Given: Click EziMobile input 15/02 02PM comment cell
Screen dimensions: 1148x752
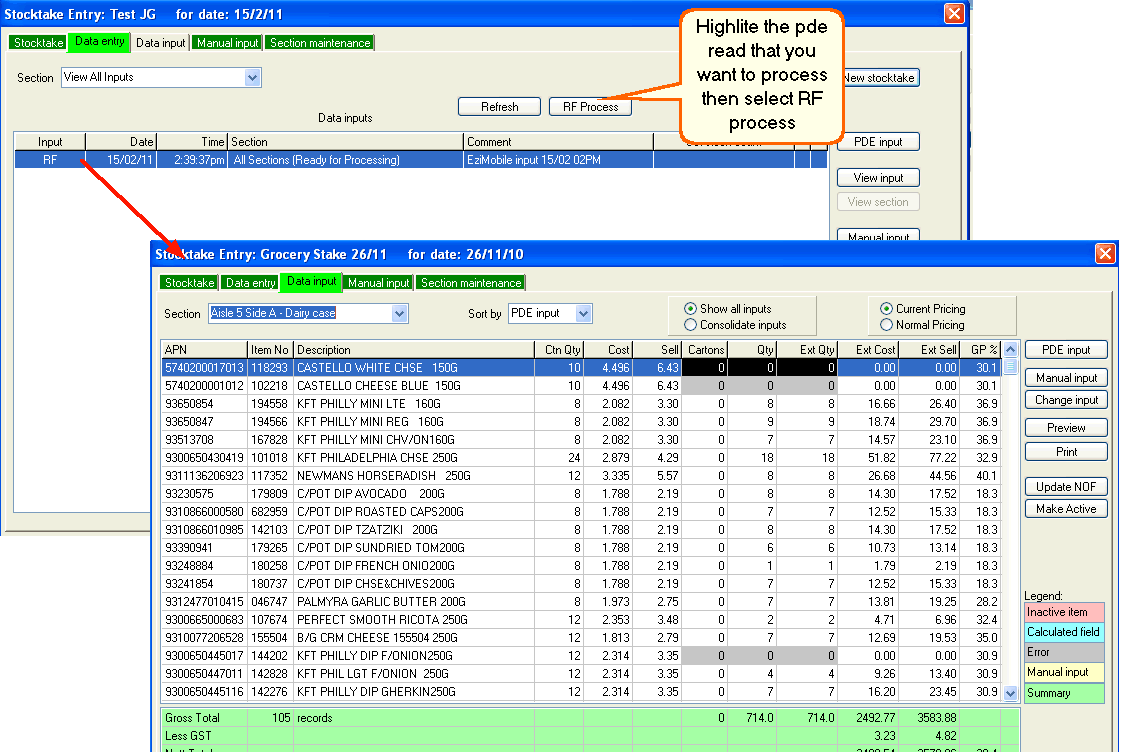Looking at the screenshot, I should 559,160.
